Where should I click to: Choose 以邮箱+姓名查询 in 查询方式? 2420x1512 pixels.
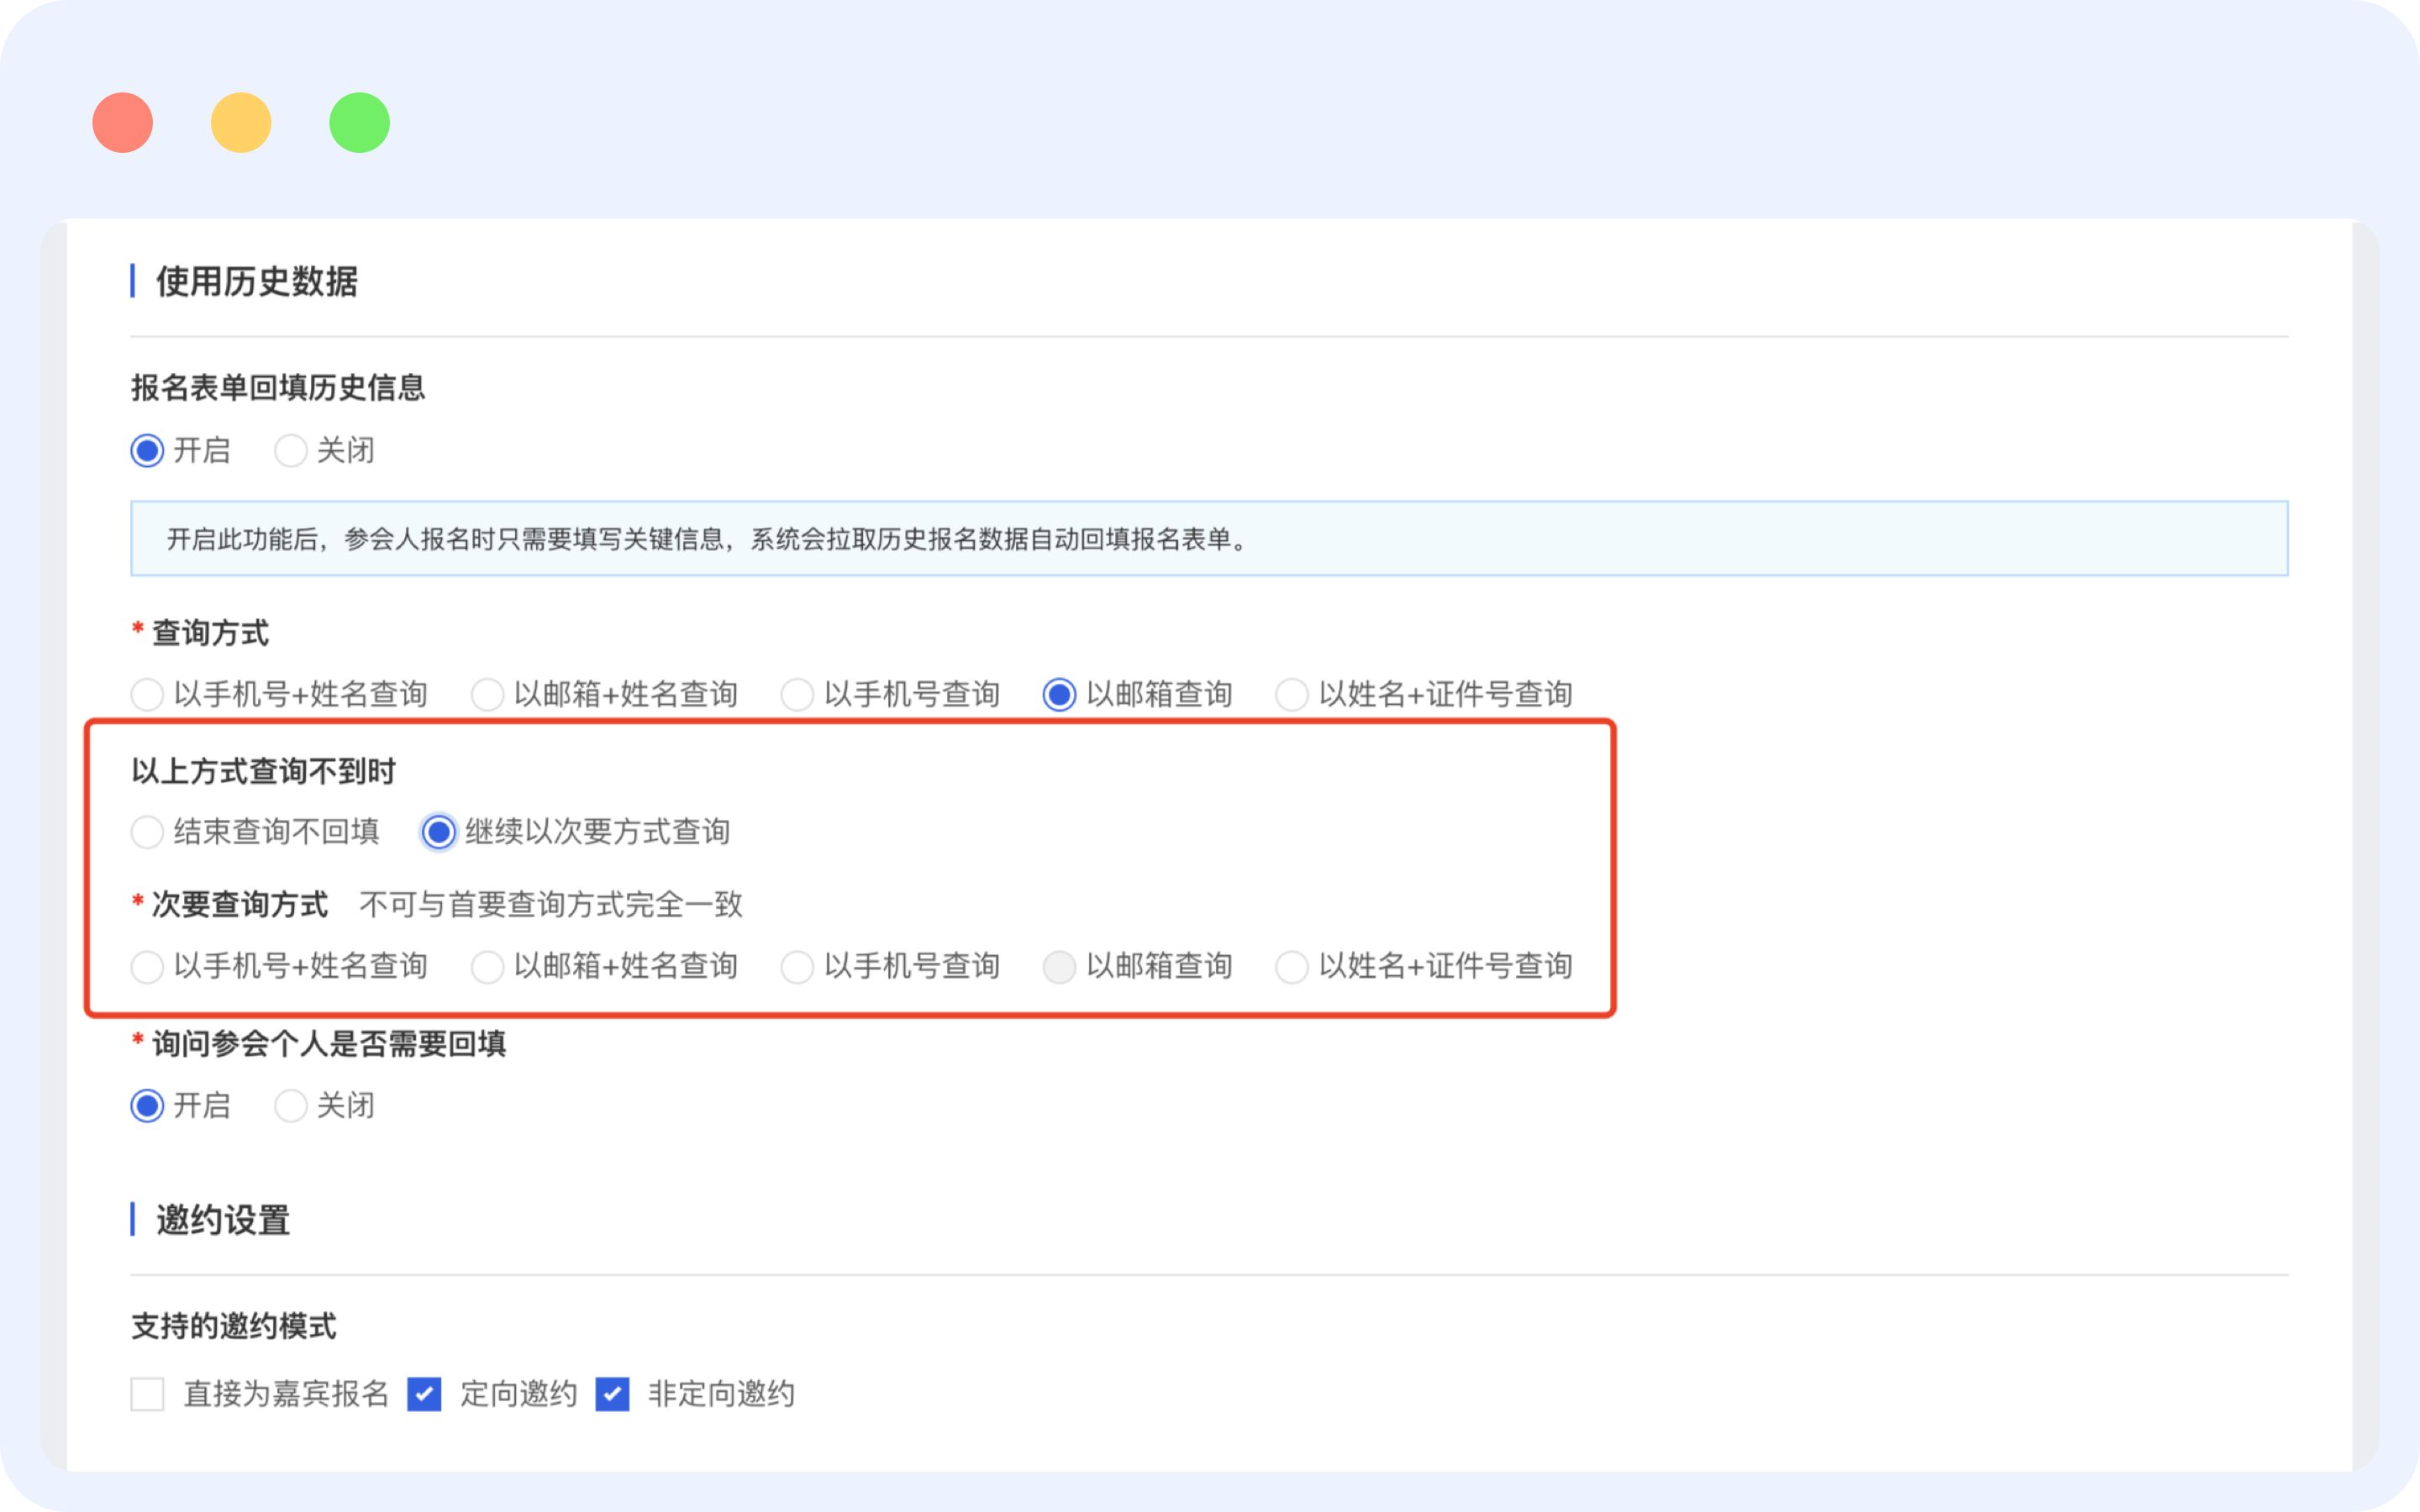coord(487,694)
